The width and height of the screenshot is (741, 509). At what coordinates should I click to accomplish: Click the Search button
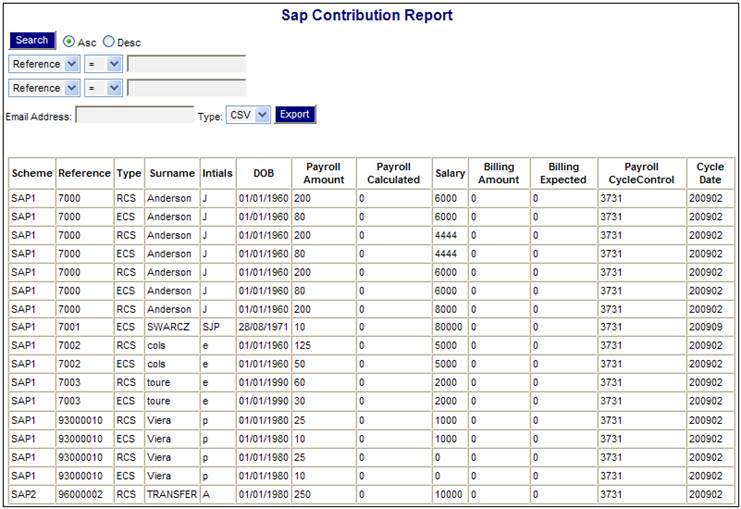coord(32,41)
